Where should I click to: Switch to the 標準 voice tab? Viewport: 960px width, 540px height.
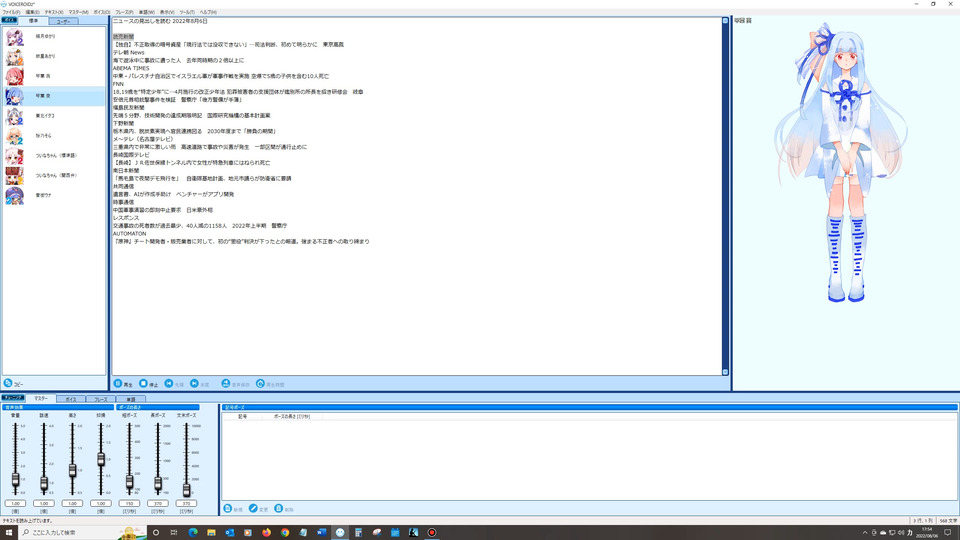(33, 21)
